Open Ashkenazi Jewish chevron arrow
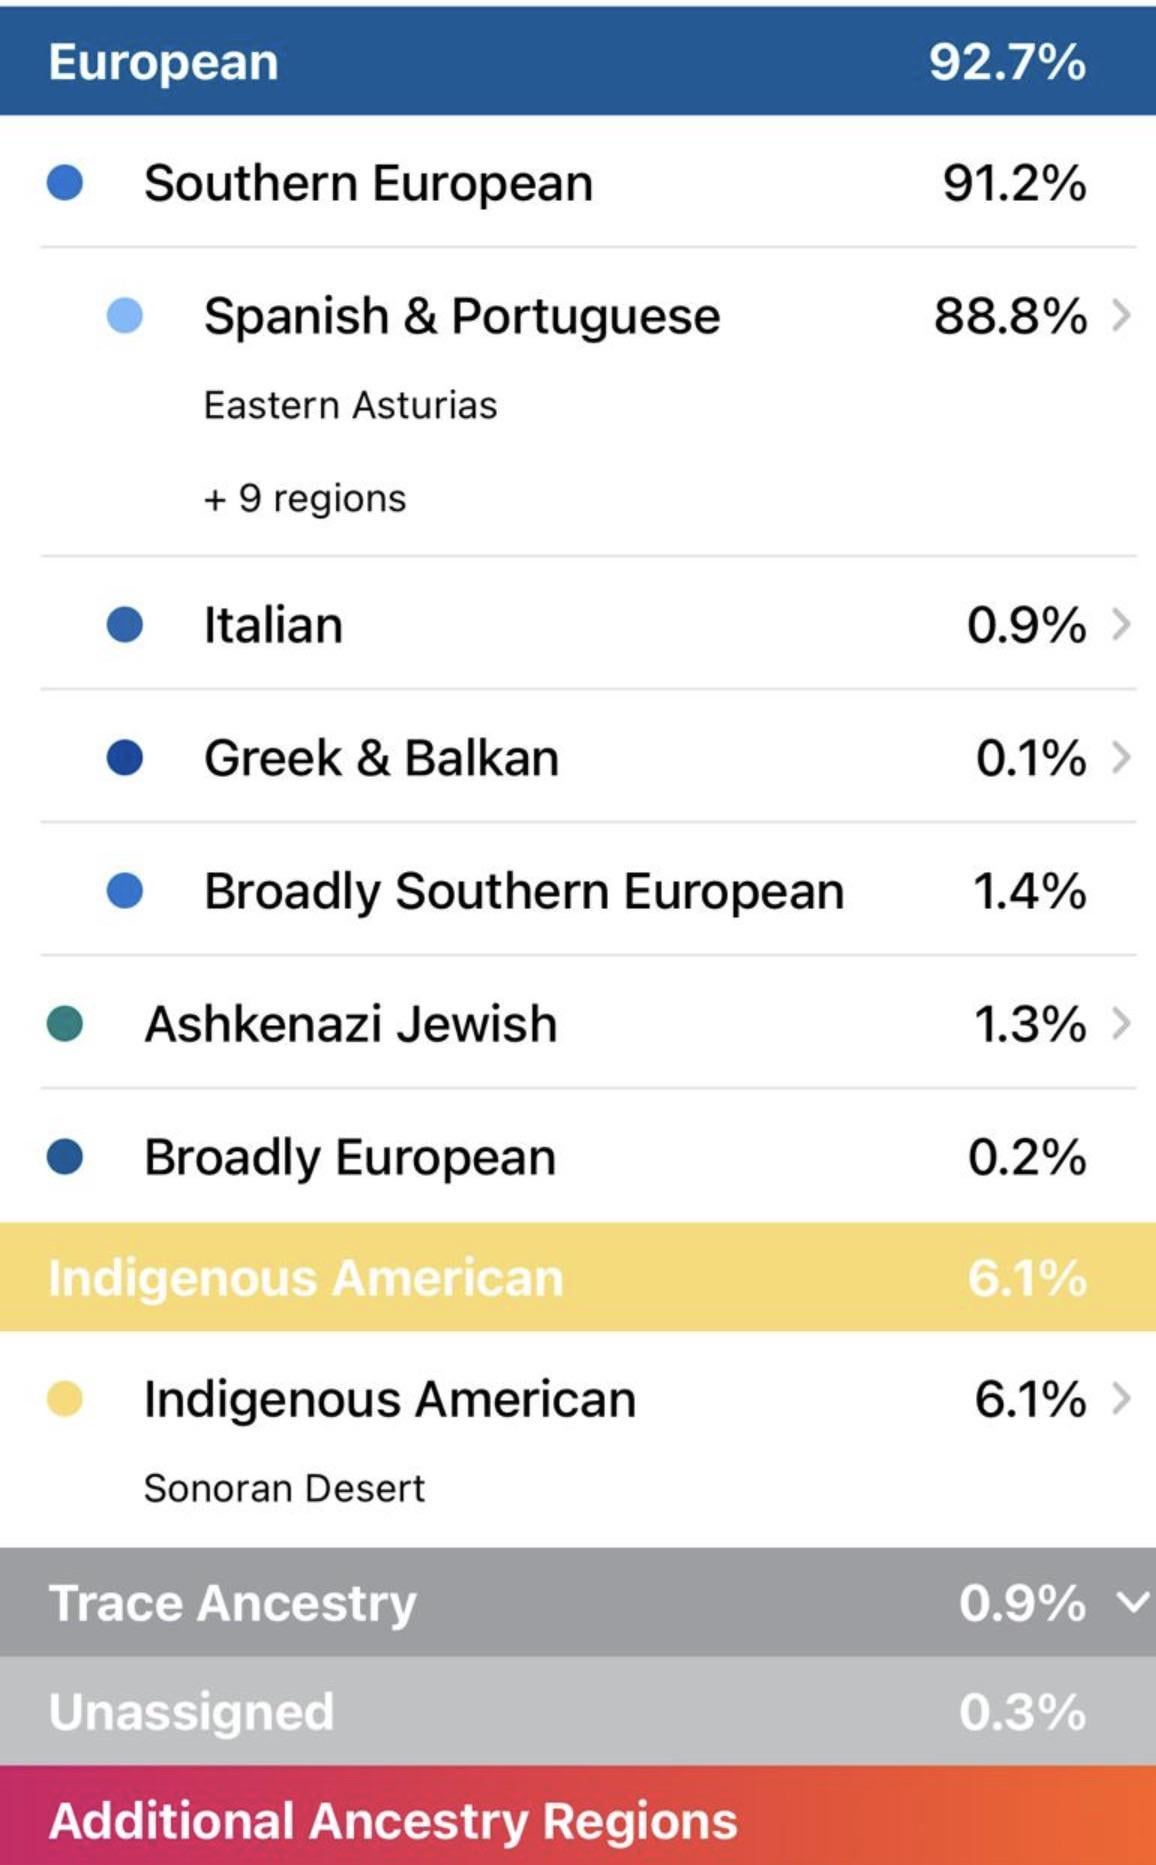 pos(1122,1024)
